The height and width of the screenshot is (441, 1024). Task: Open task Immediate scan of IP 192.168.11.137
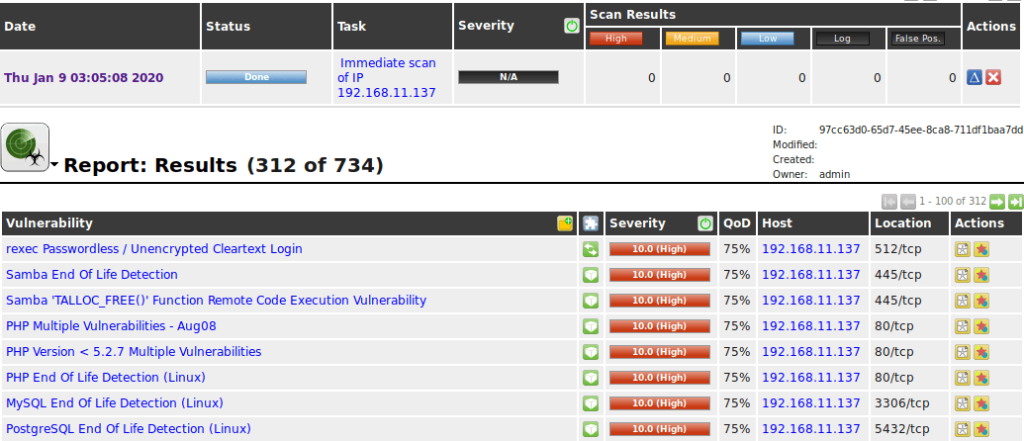tap(387, 78)
